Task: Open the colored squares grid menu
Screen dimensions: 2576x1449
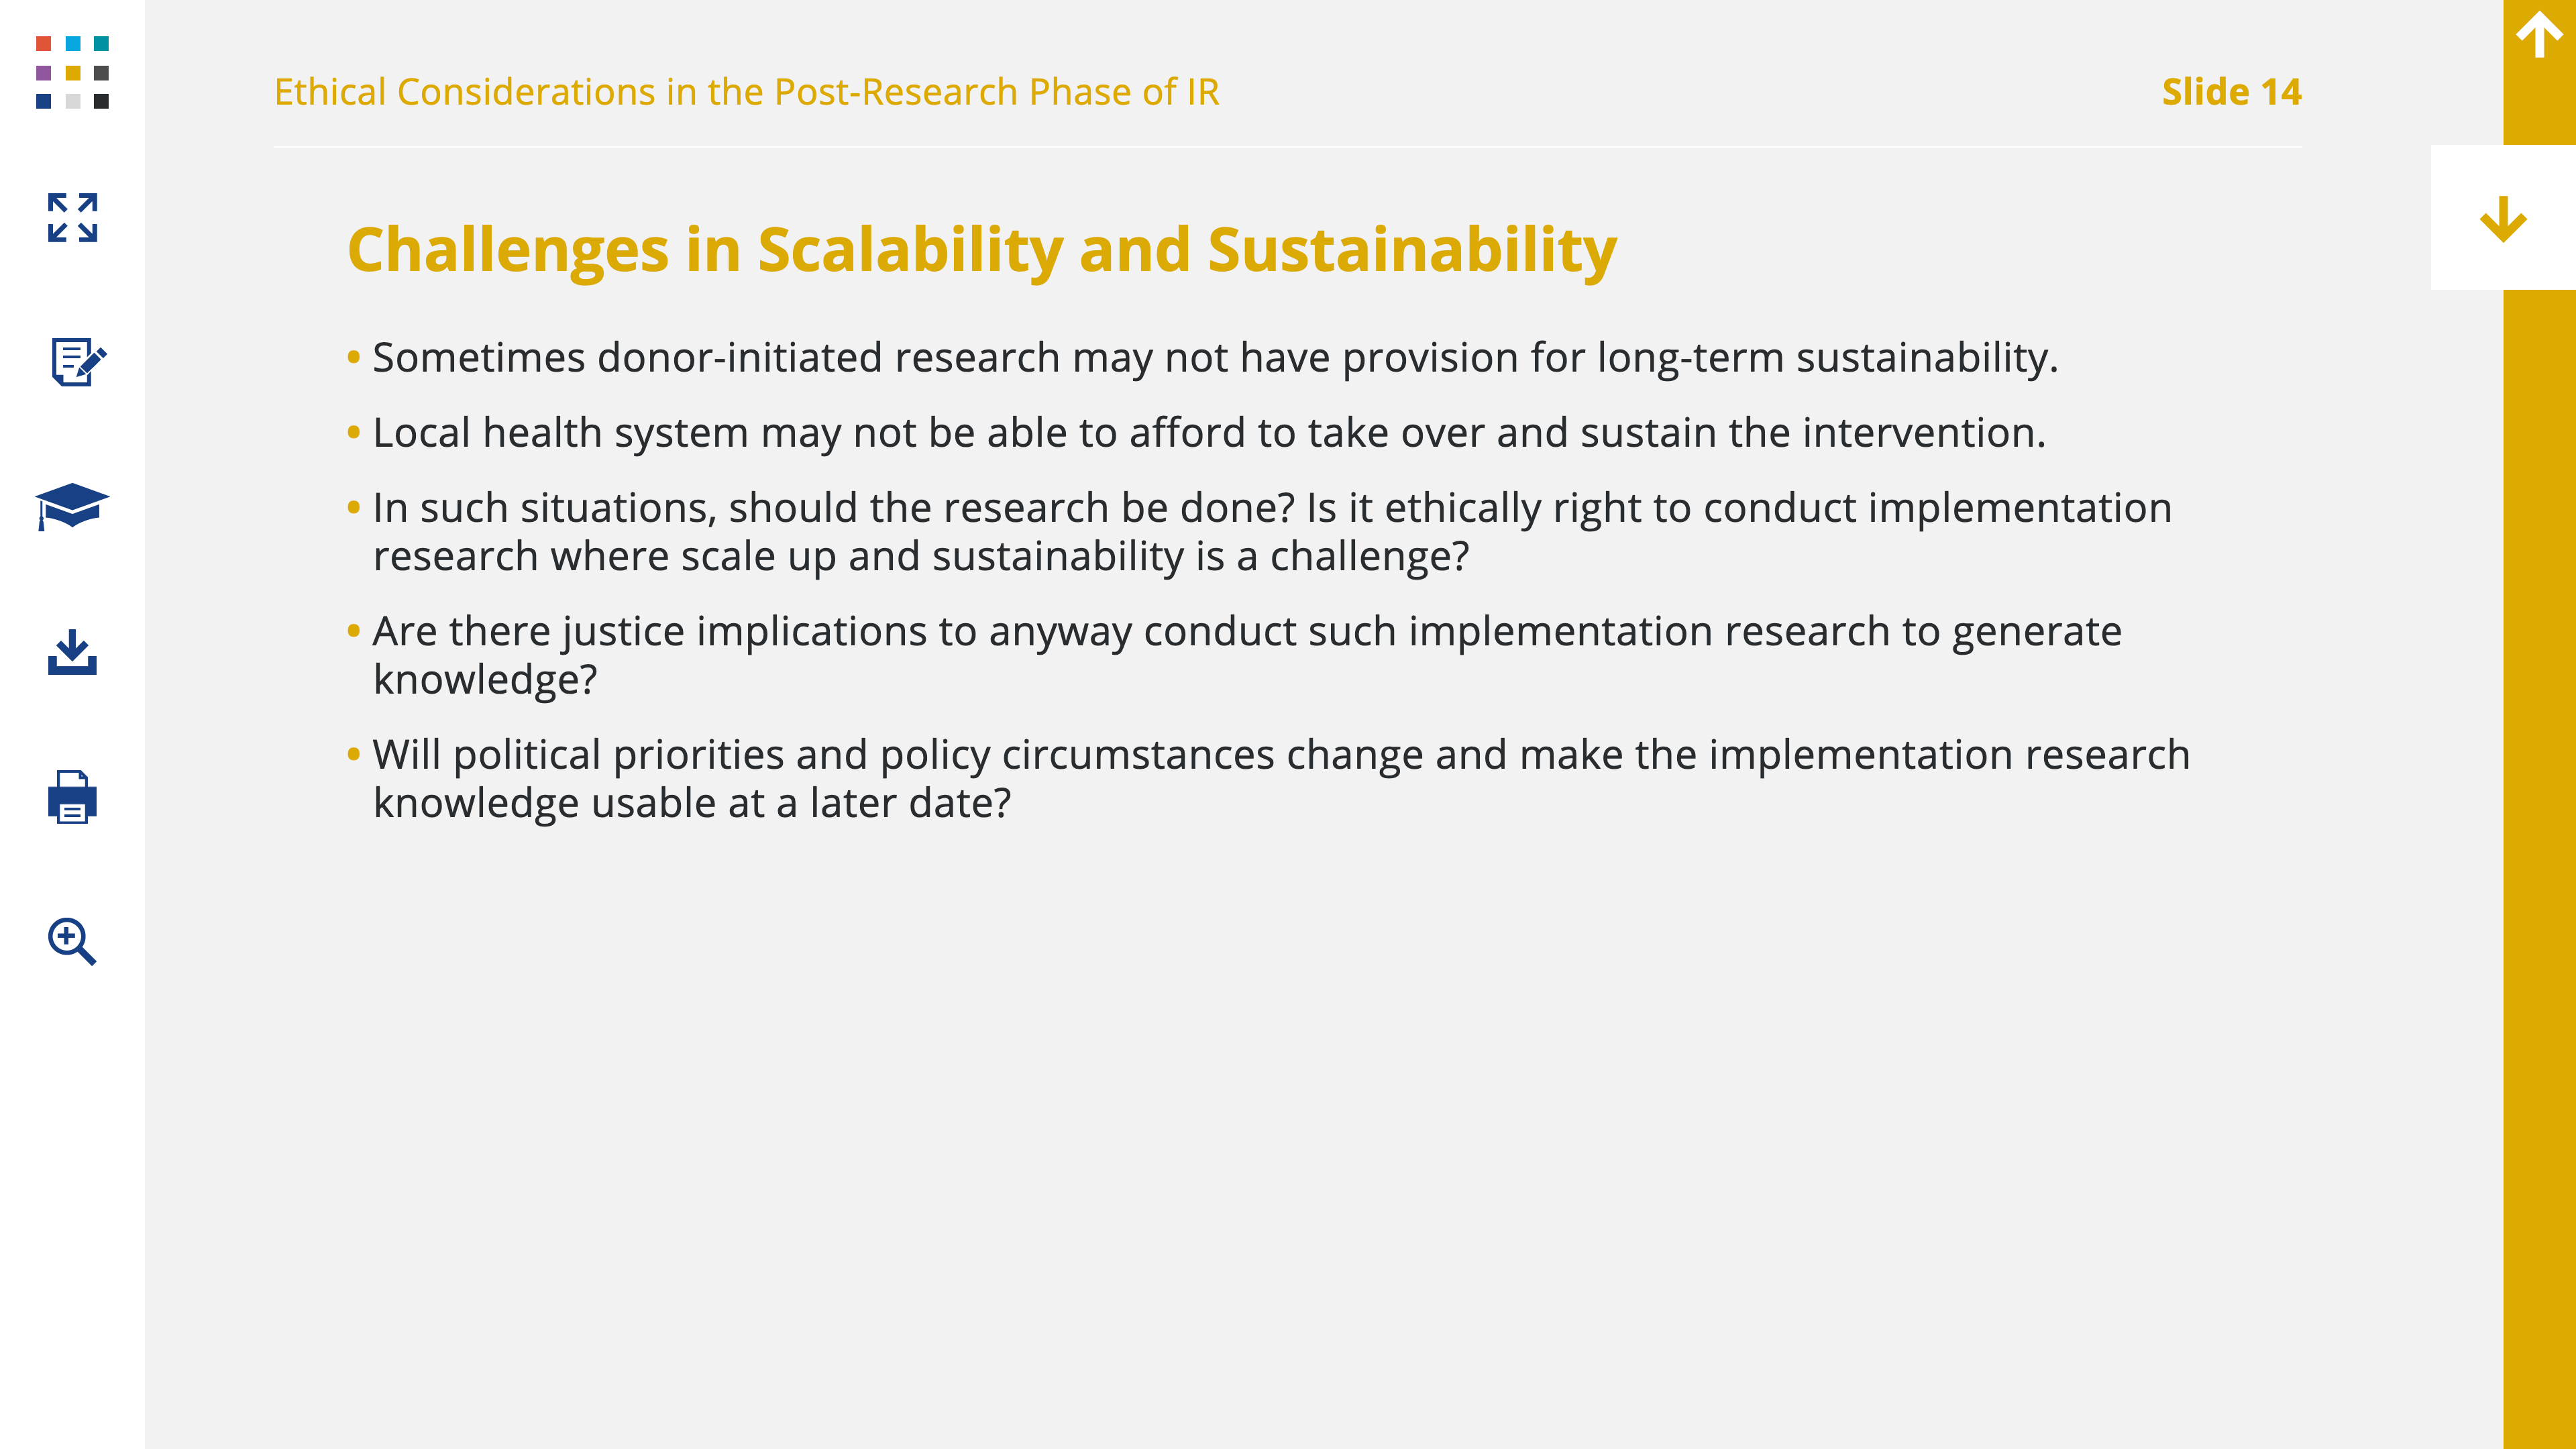Action: 72,72
